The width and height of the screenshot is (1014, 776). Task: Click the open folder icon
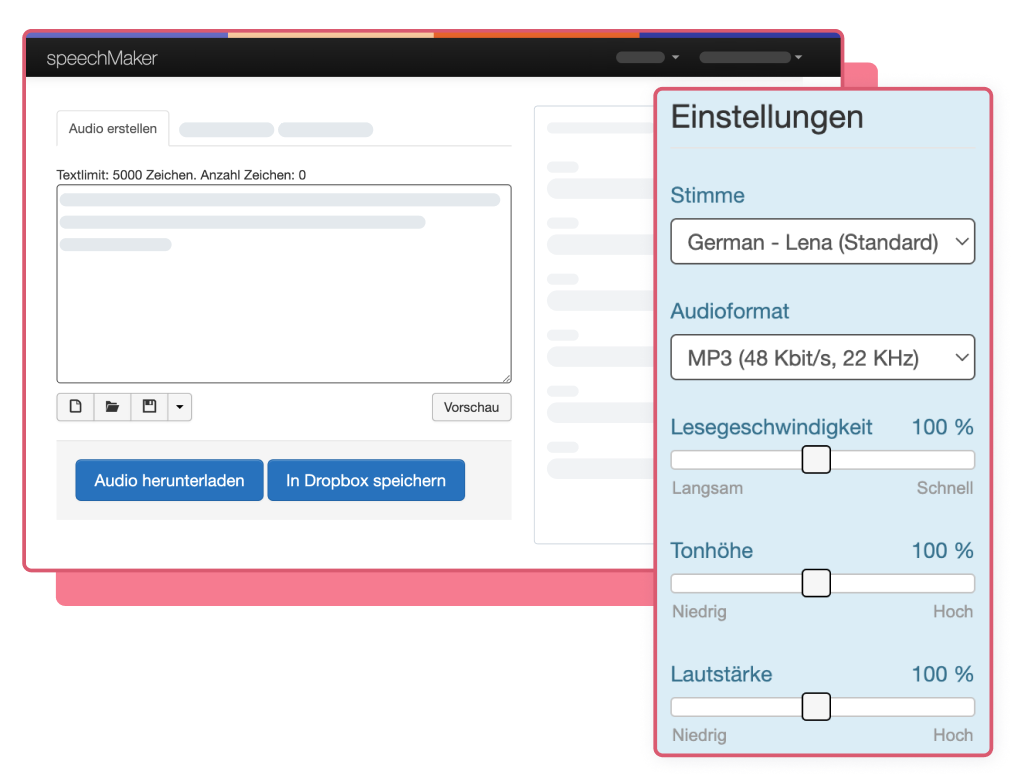coord(112,407)
